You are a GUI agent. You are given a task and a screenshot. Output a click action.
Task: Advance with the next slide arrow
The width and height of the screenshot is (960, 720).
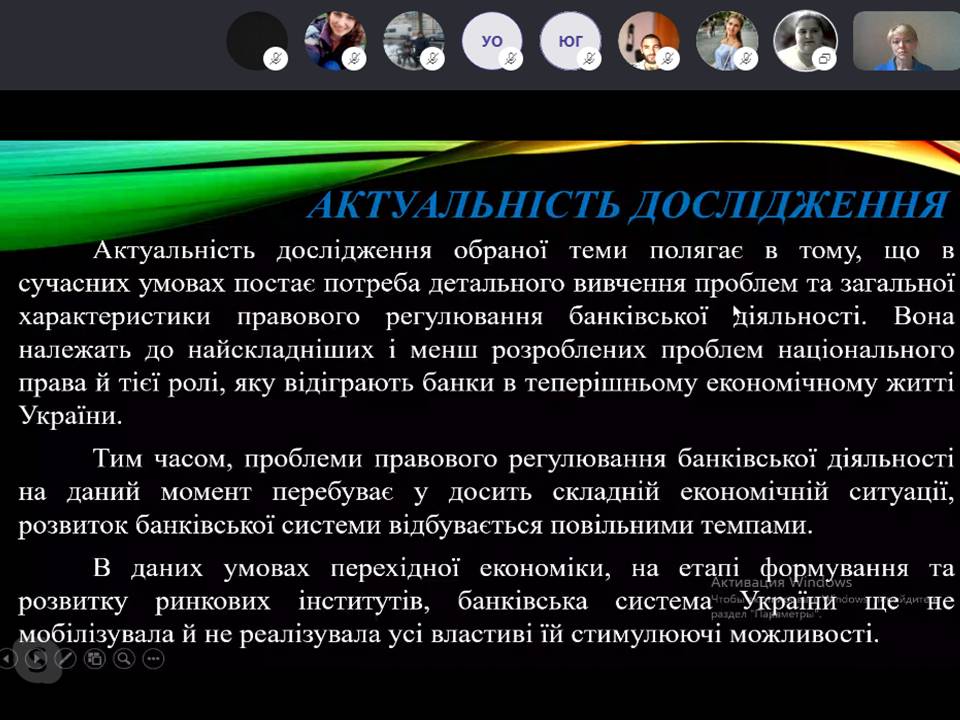36,658
